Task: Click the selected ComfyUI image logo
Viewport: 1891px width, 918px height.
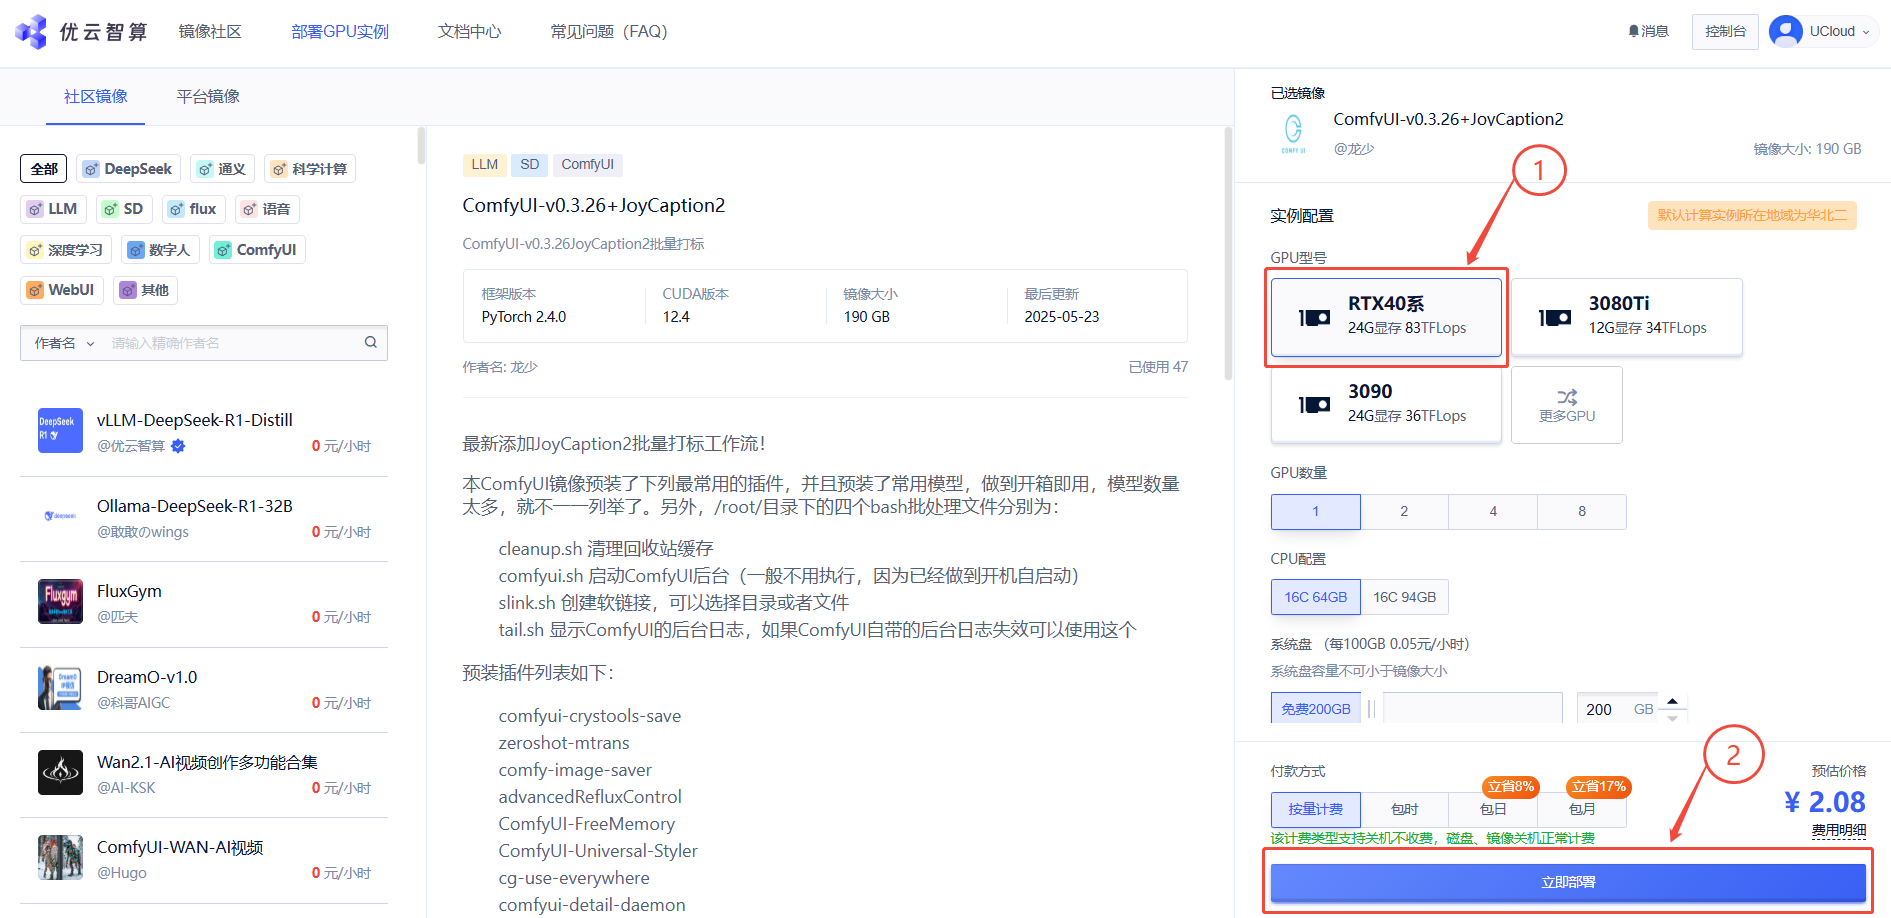Action: [x=1293, y=133]
